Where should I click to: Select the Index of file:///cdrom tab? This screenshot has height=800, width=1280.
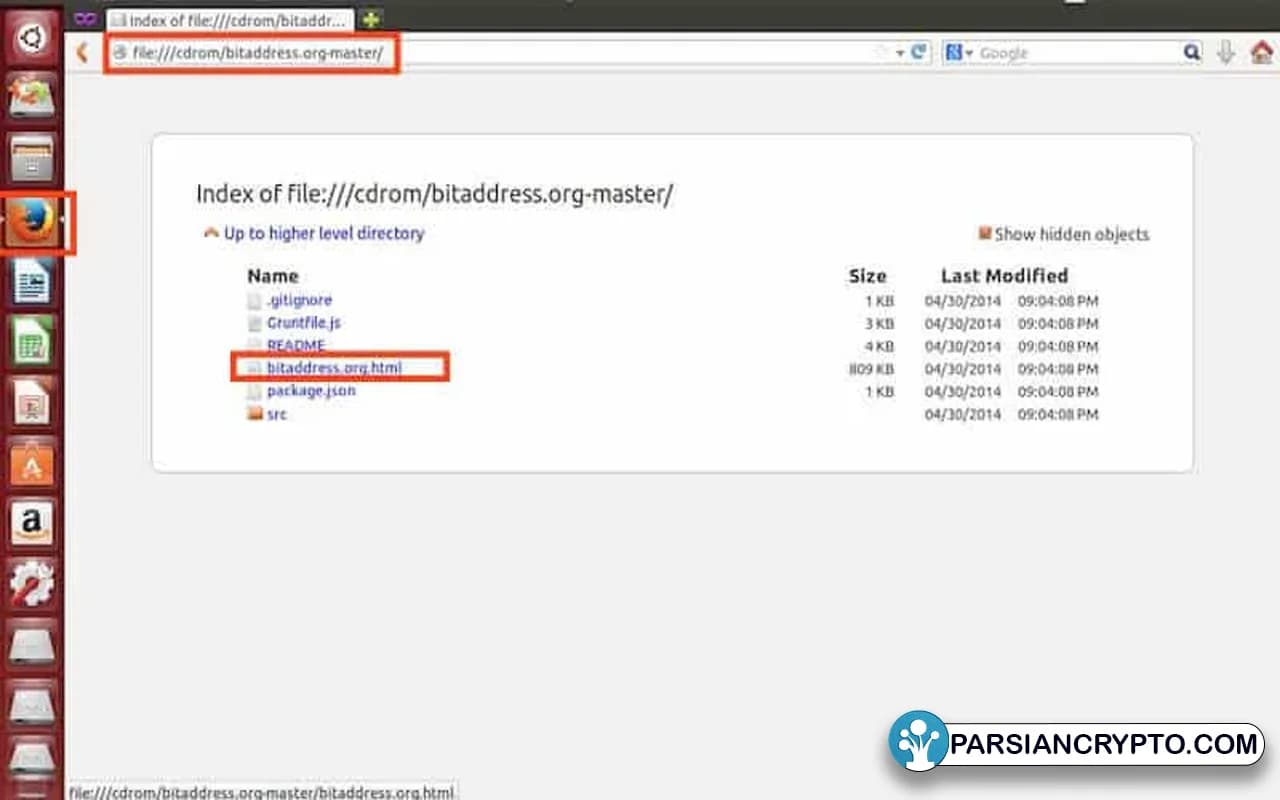coord(230,19)
